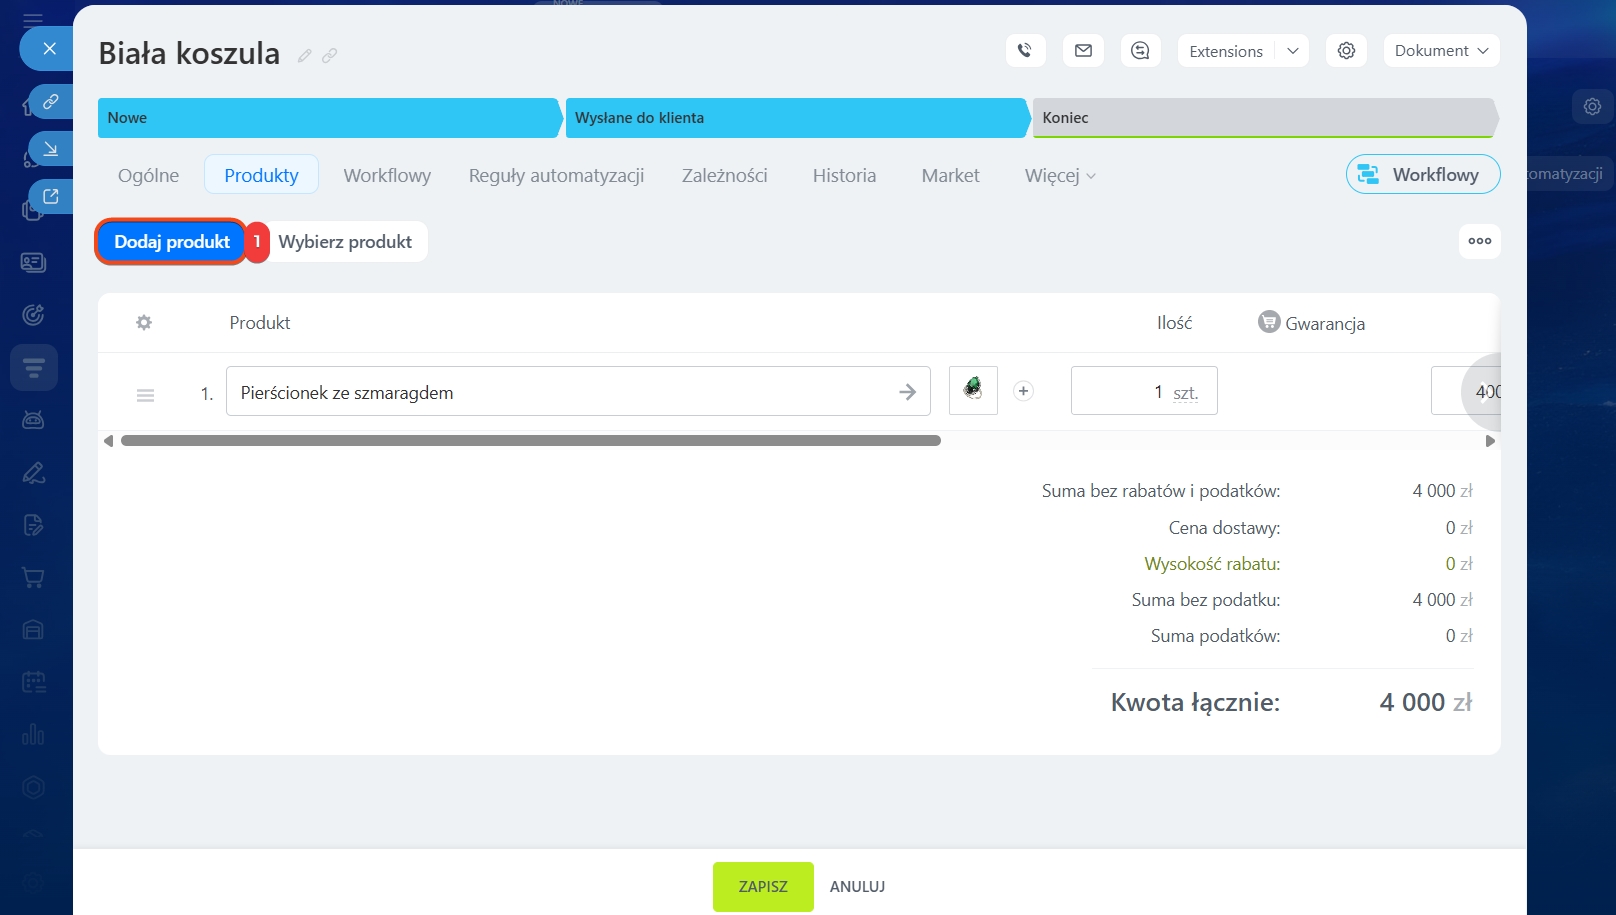Switch to the Historia tab
This screenshot has height=915, width=1616.
click(843, 176)
